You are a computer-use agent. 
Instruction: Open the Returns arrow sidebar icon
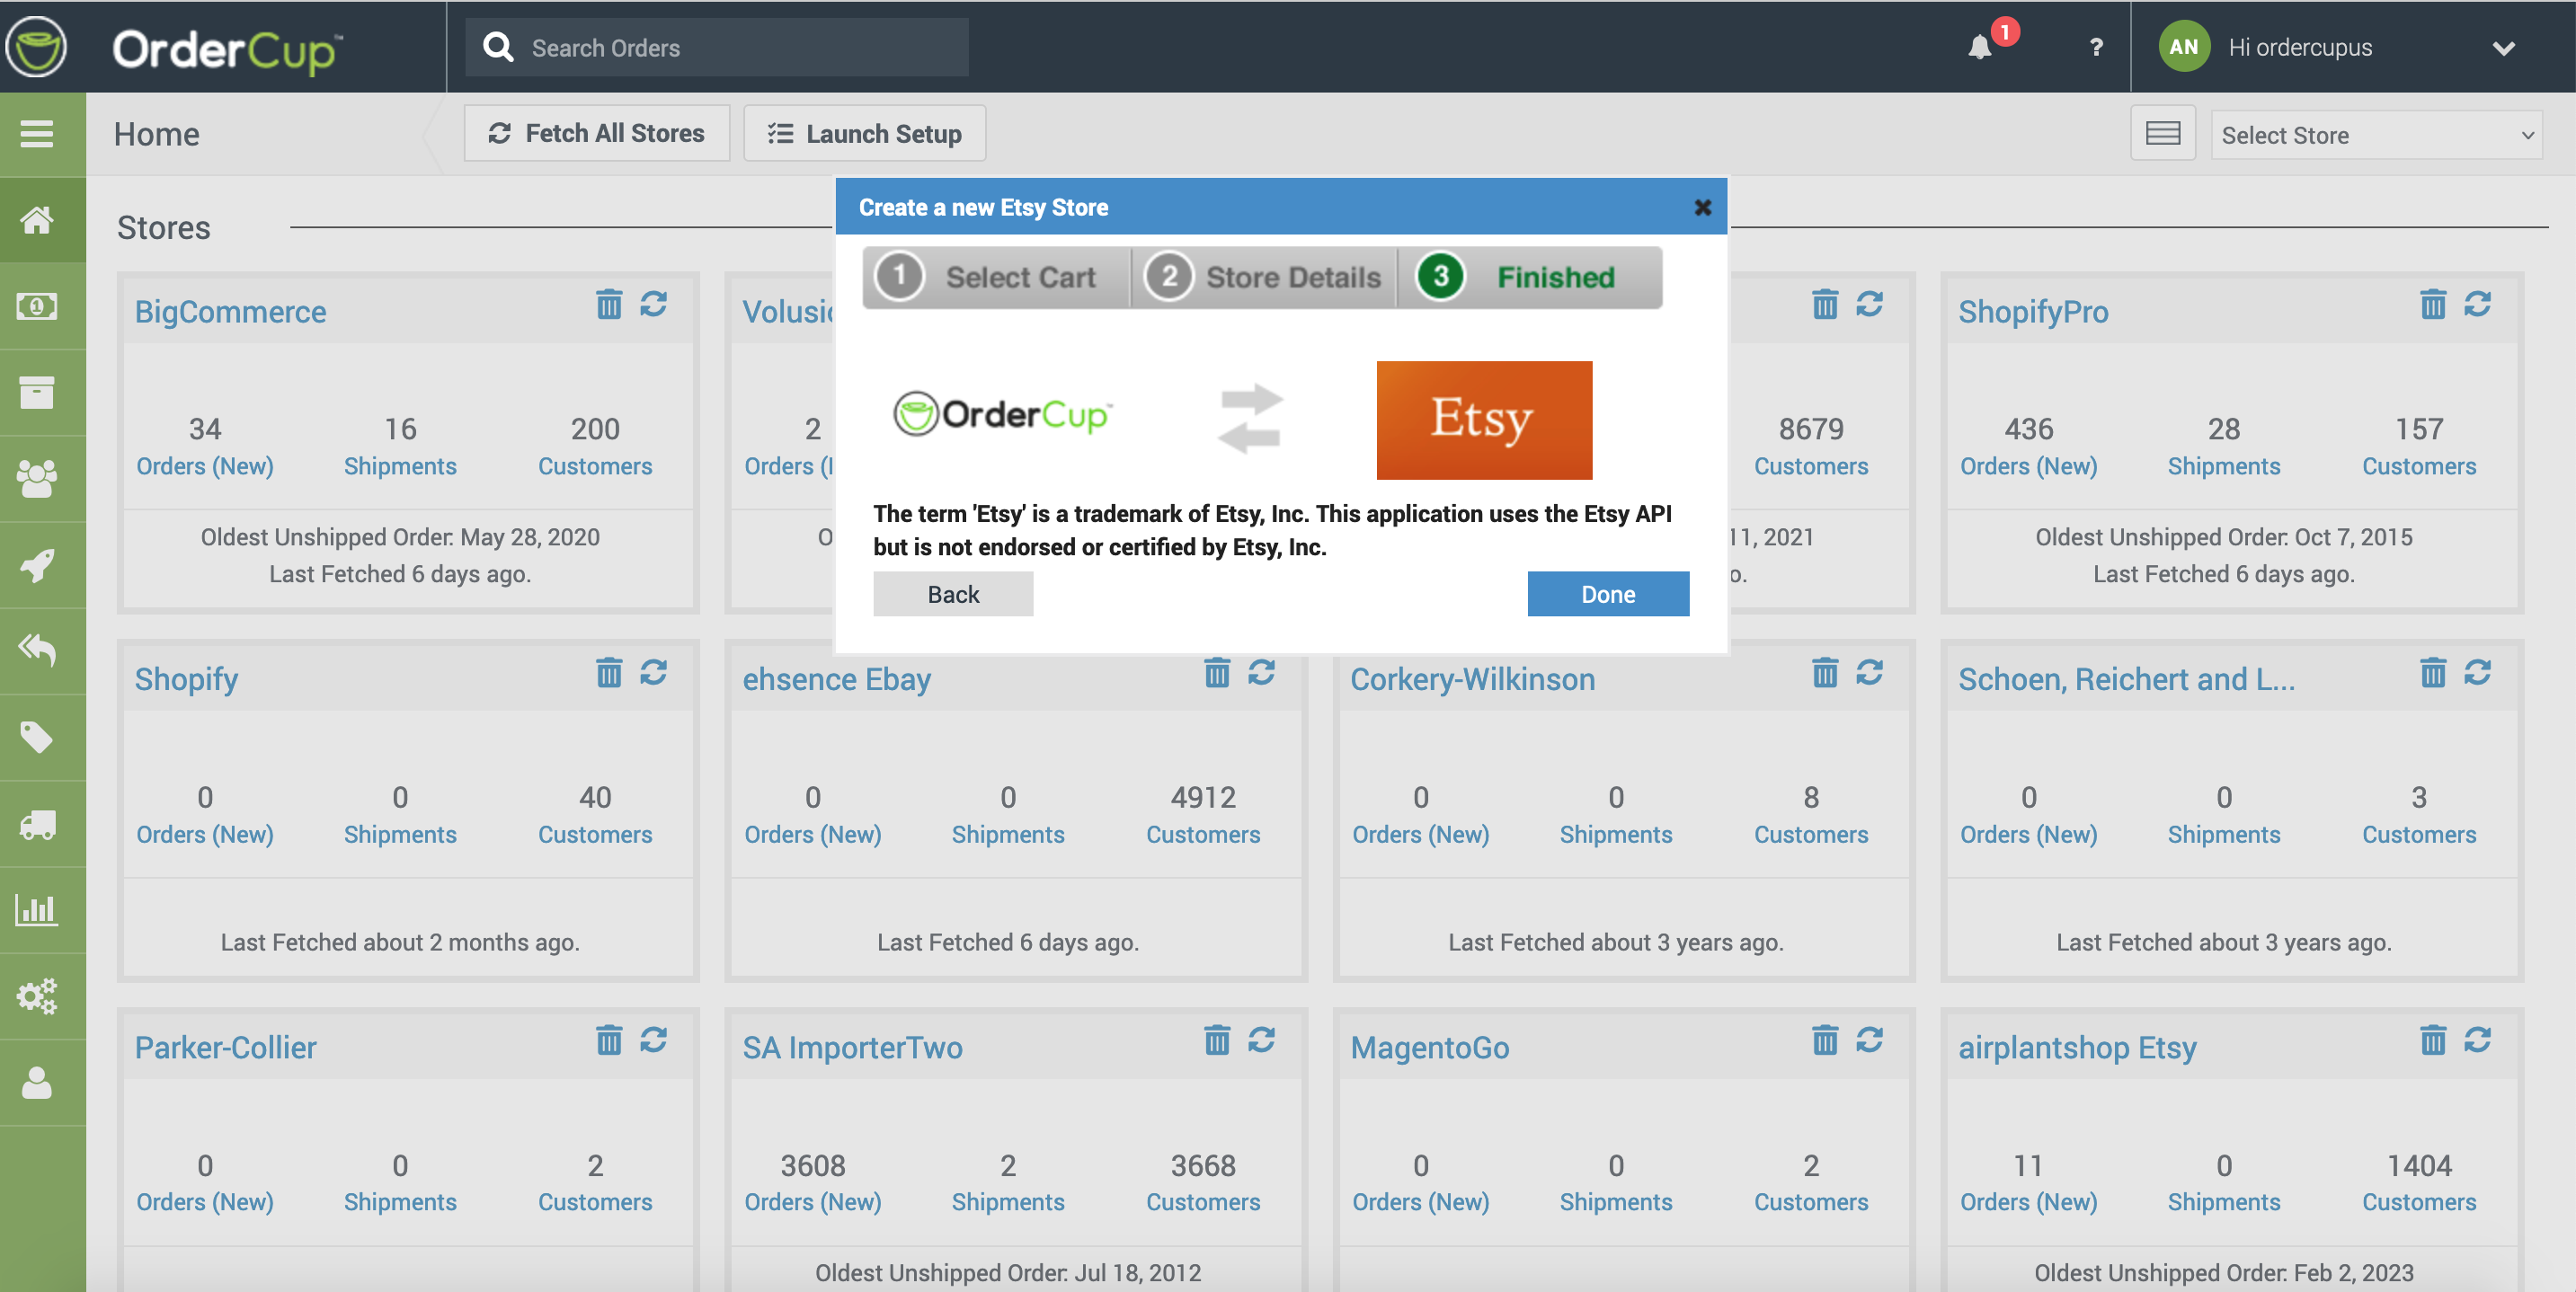coord(37,650)
